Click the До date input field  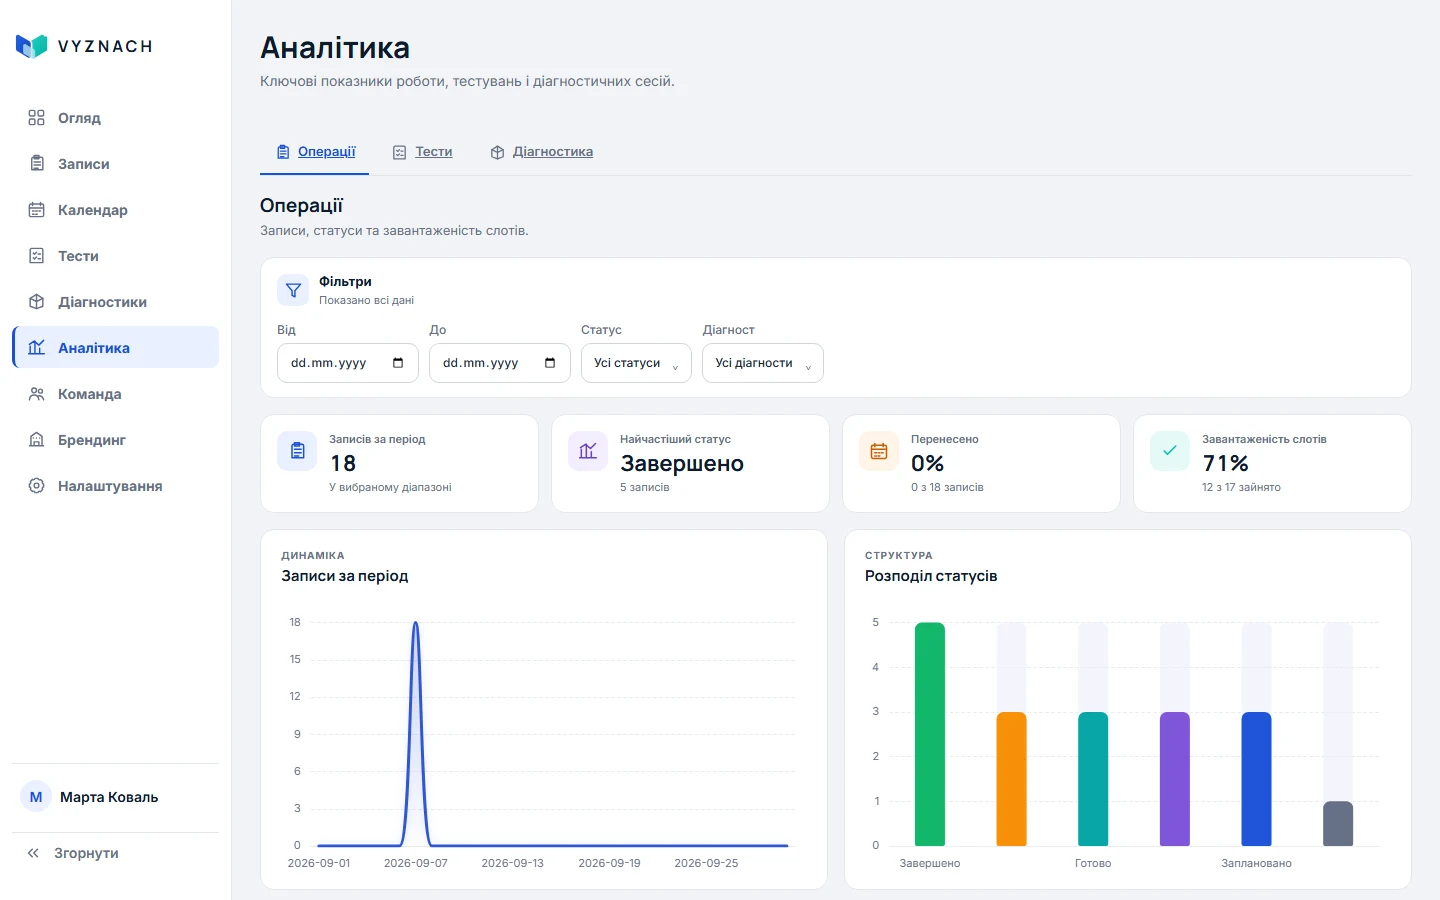tap(499, 363)
